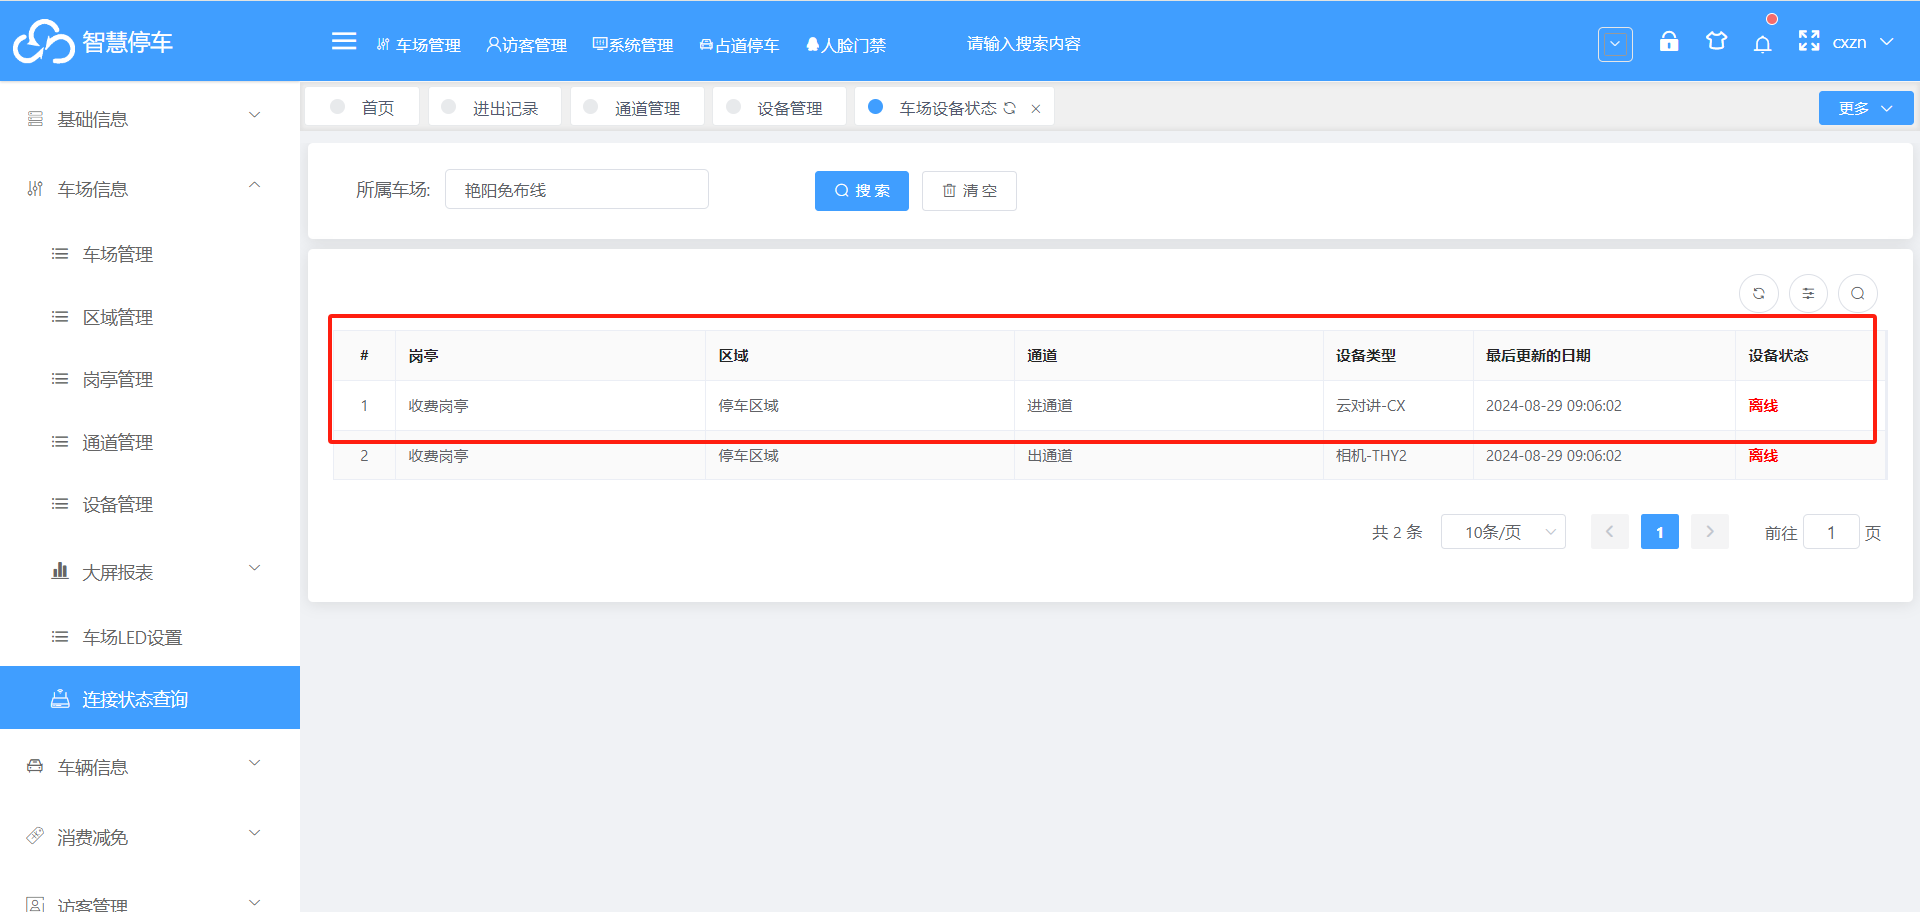
Task: Open 访客管理 top menu
Action: pos(526,45)
